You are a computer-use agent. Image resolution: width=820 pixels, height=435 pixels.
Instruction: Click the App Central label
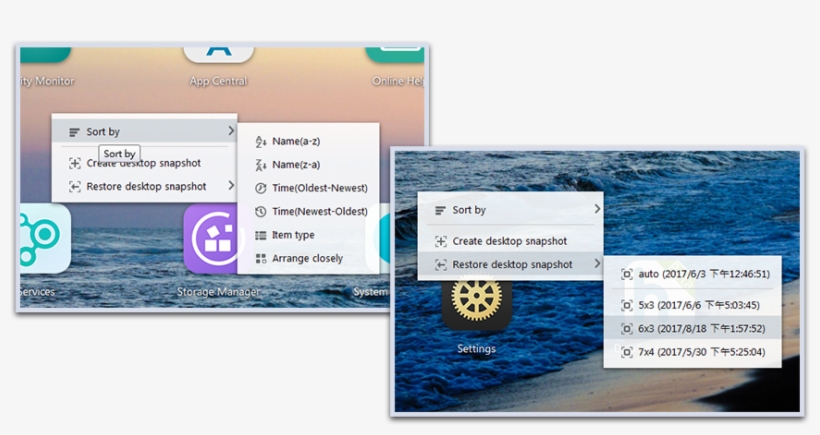point(219,81)
